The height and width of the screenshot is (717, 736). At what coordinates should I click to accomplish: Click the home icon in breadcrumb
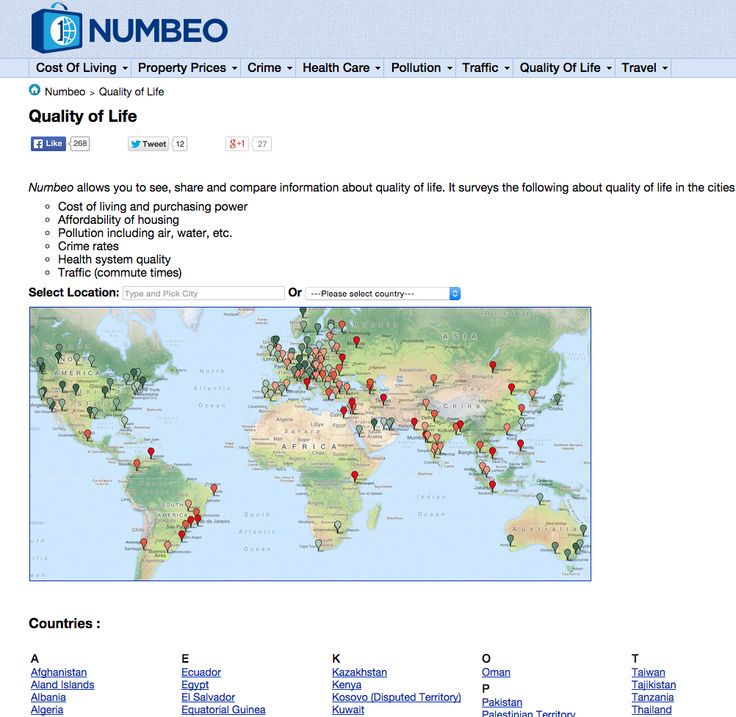[35, 91]
